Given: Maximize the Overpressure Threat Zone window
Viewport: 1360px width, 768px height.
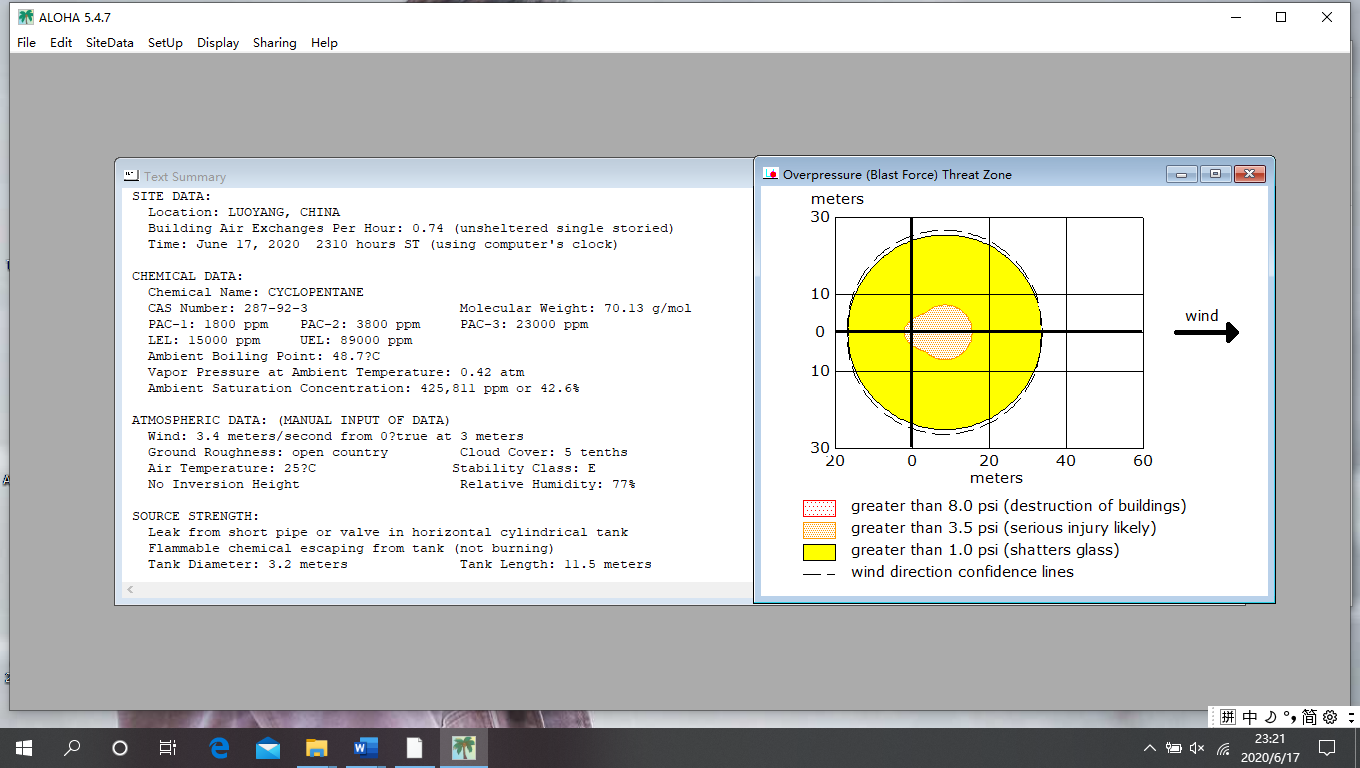Looking at the screenshot, I should [x=1215, y=174].
